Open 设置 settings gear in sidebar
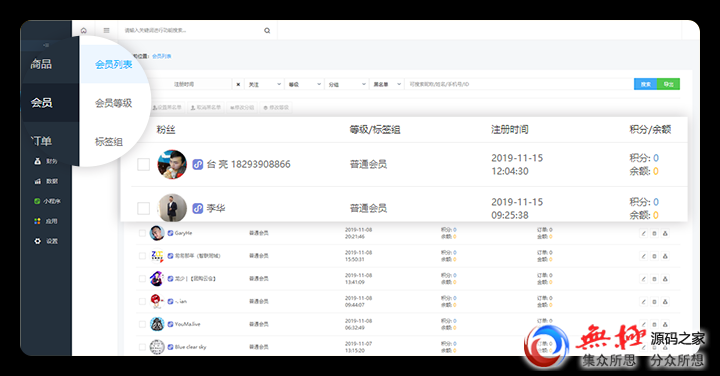The height and width of the screenshot is (376, 720). (x=46, y=241)
